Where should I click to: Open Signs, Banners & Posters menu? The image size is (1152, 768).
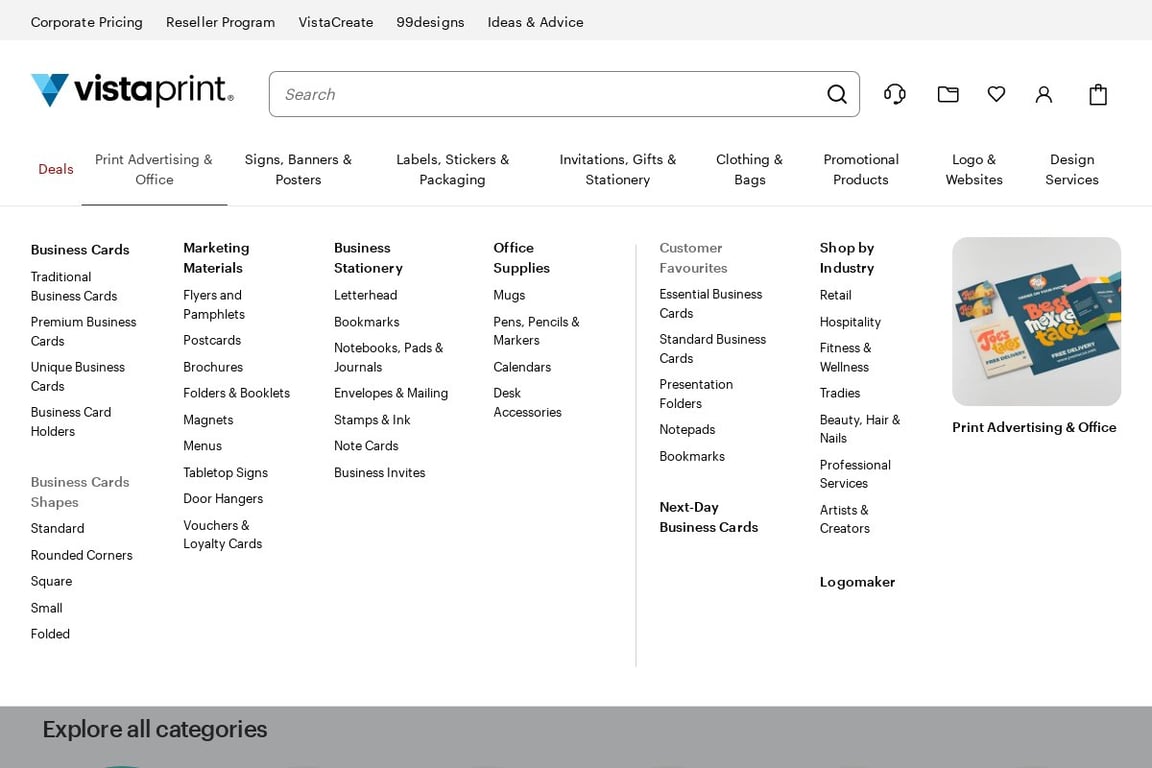(x=298, y=170)
